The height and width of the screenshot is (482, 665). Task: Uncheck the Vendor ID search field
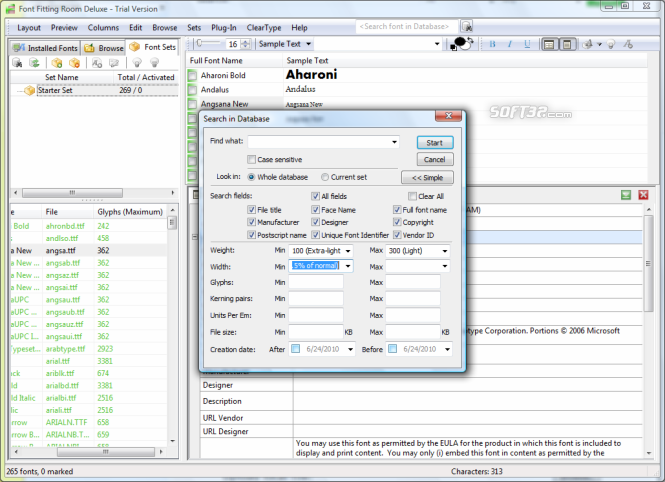click(x=397, y=234)
